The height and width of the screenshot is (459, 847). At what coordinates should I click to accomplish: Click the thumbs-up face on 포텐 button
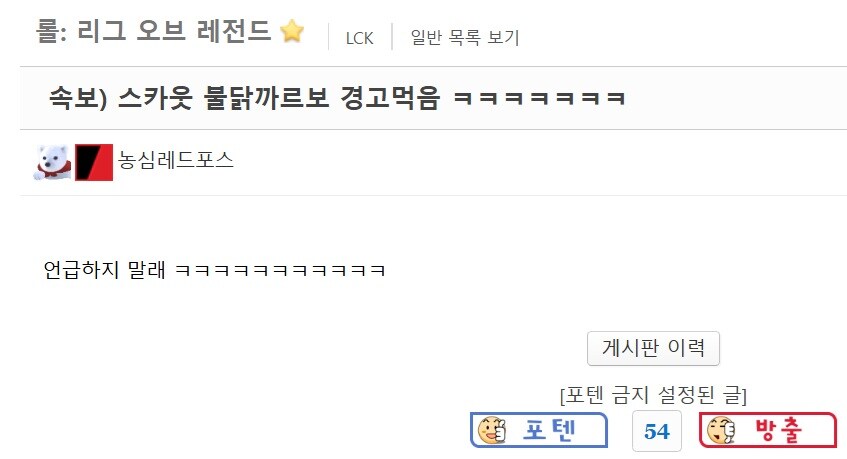coord(493,430)
